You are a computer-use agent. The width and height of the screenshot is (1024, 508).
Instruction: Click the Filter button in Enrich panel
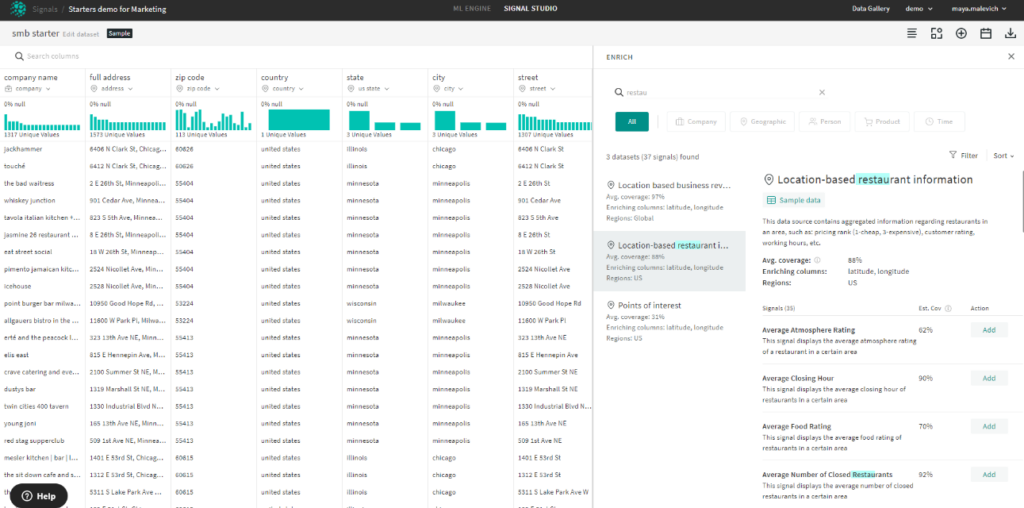pyautogui.click(x=964, y=155)
